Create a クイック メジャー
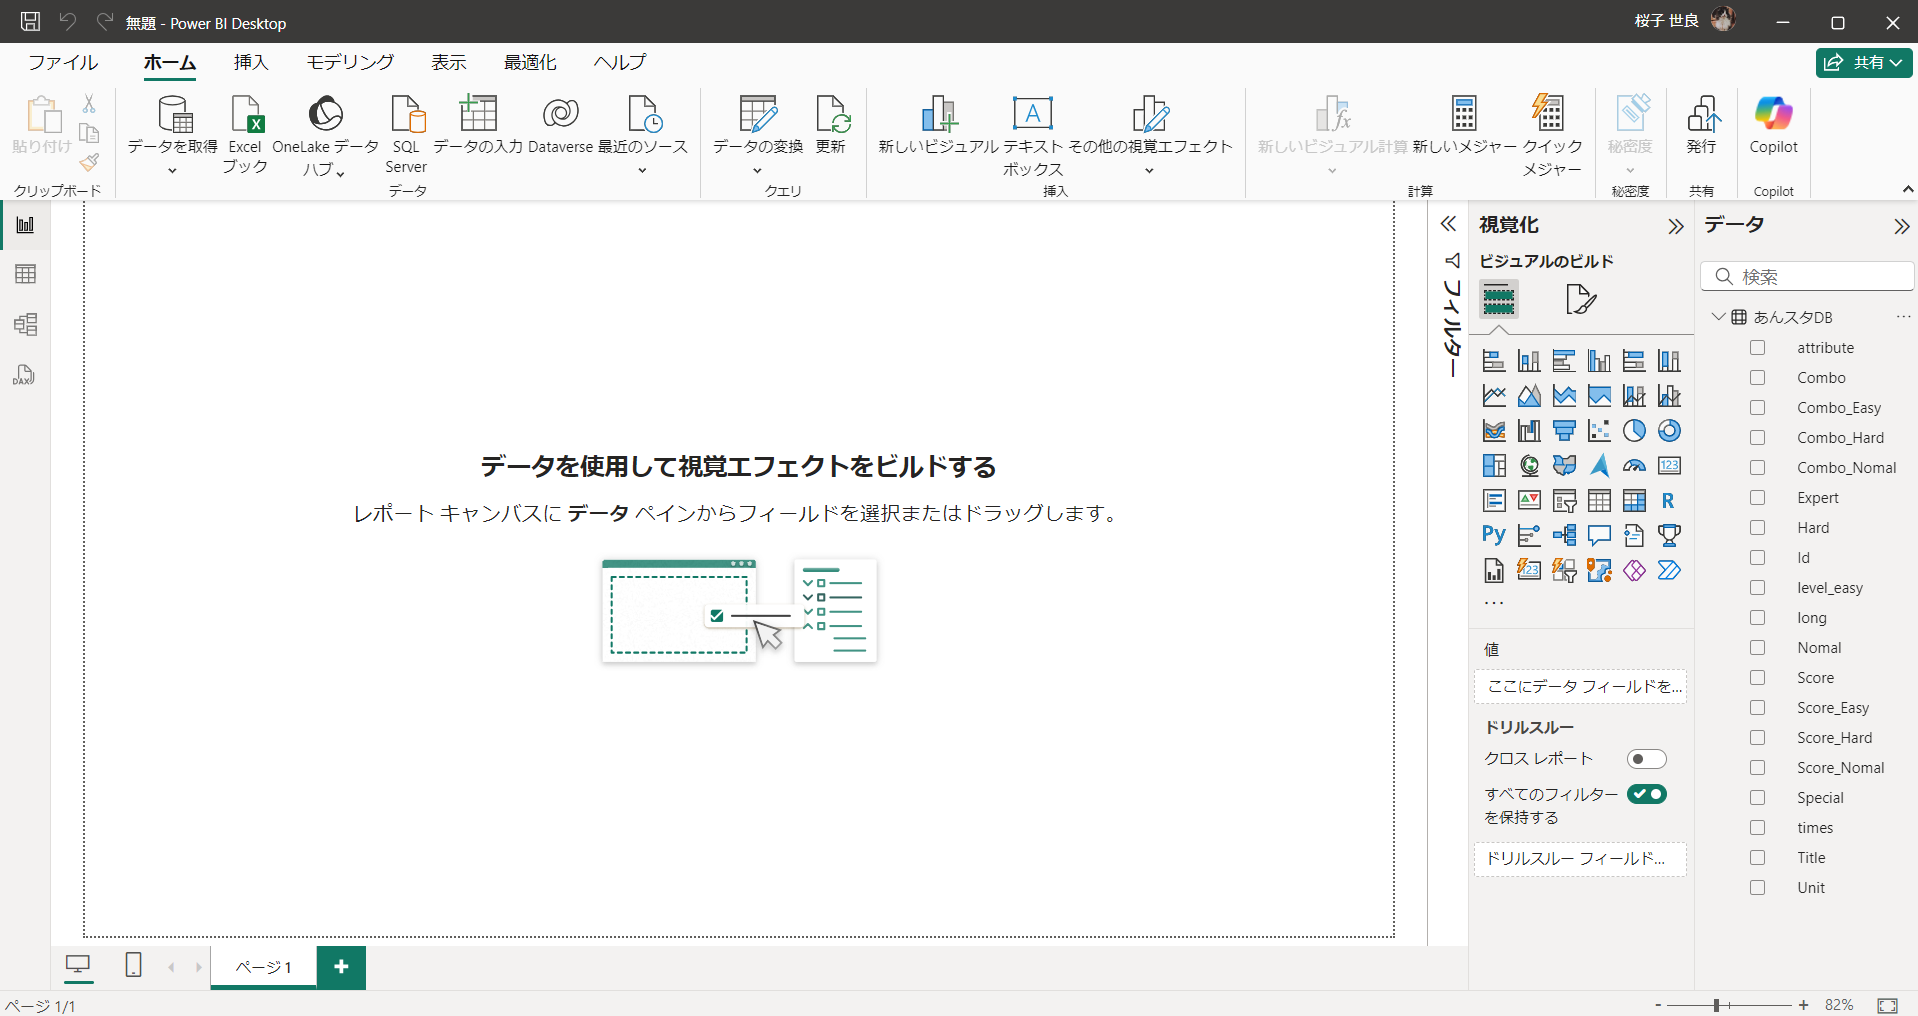The width and height of the screenshot is (1918, 1016). [x=1552, y=135]
